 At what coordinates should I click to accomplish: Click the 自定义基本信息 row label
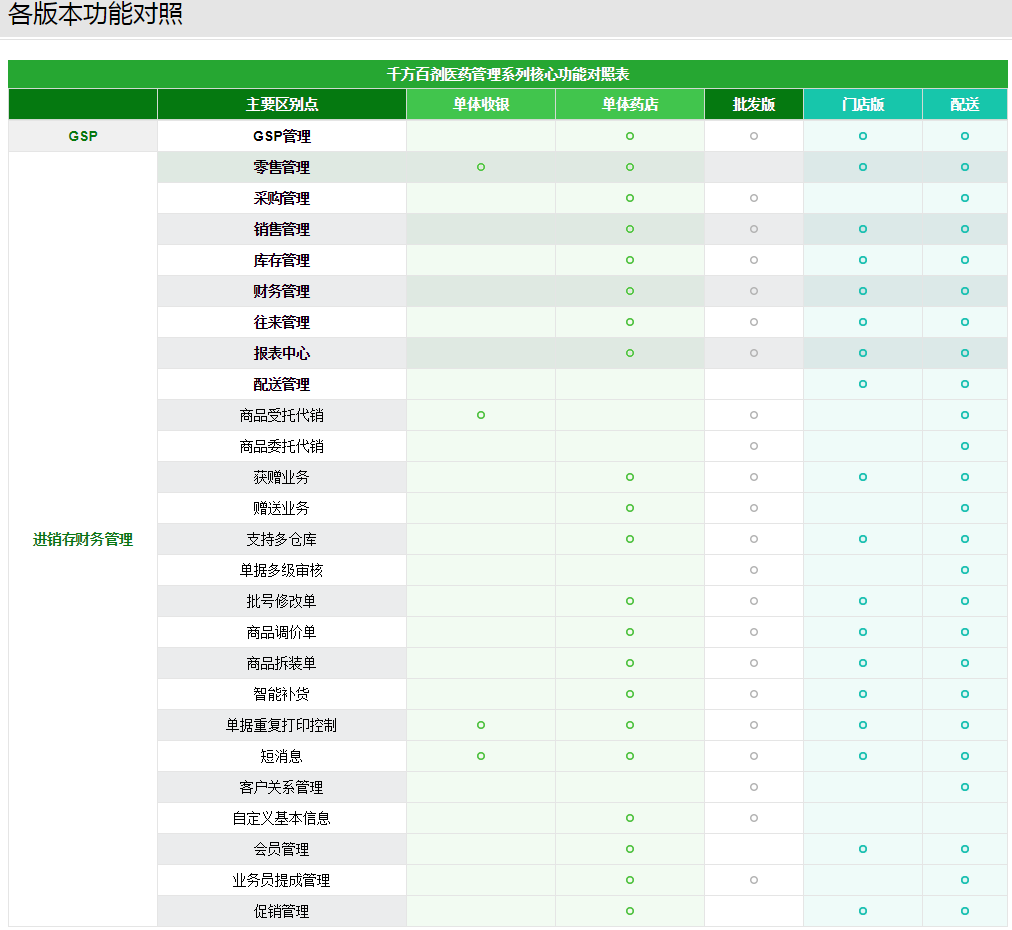click(x=281, y=818)
